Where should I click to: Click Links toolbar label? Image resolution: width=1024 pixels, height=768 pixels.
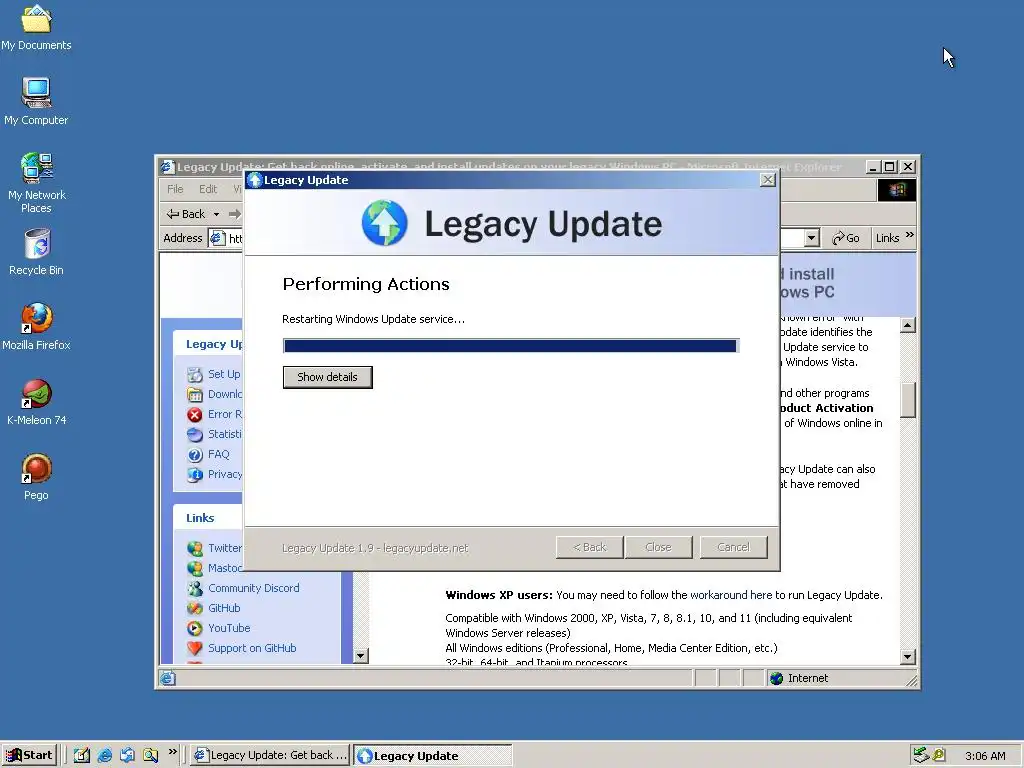click(887, 238)
